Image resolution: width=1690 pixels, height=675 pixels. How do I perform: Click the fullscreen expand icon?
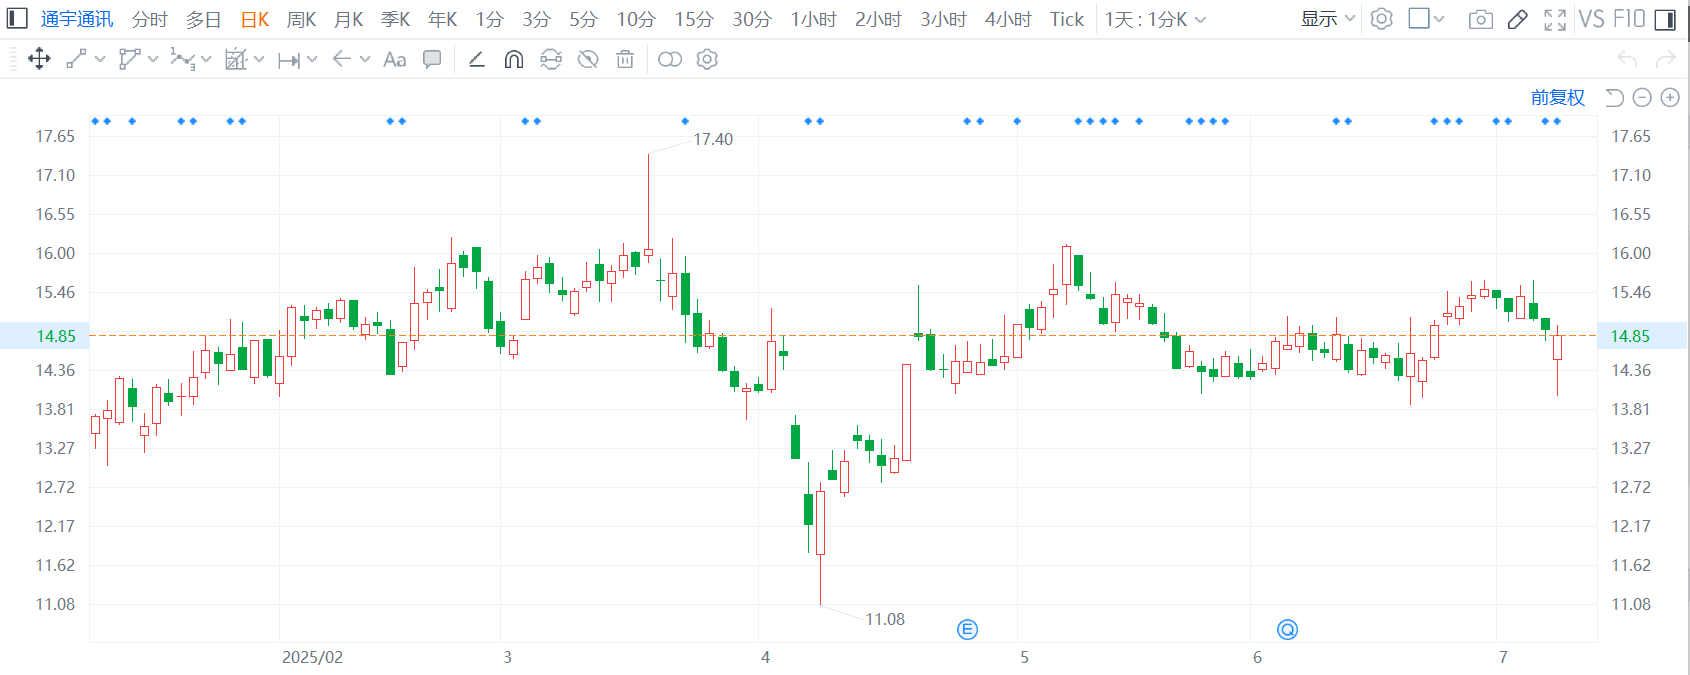[1555, 19]
